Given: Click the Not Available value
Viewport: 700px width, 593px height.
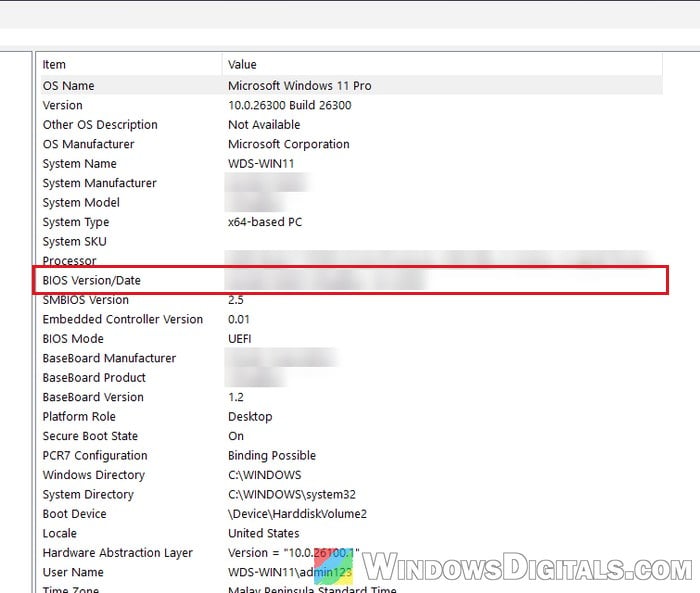Looking at the screenshot, I should tap(264, 125).
